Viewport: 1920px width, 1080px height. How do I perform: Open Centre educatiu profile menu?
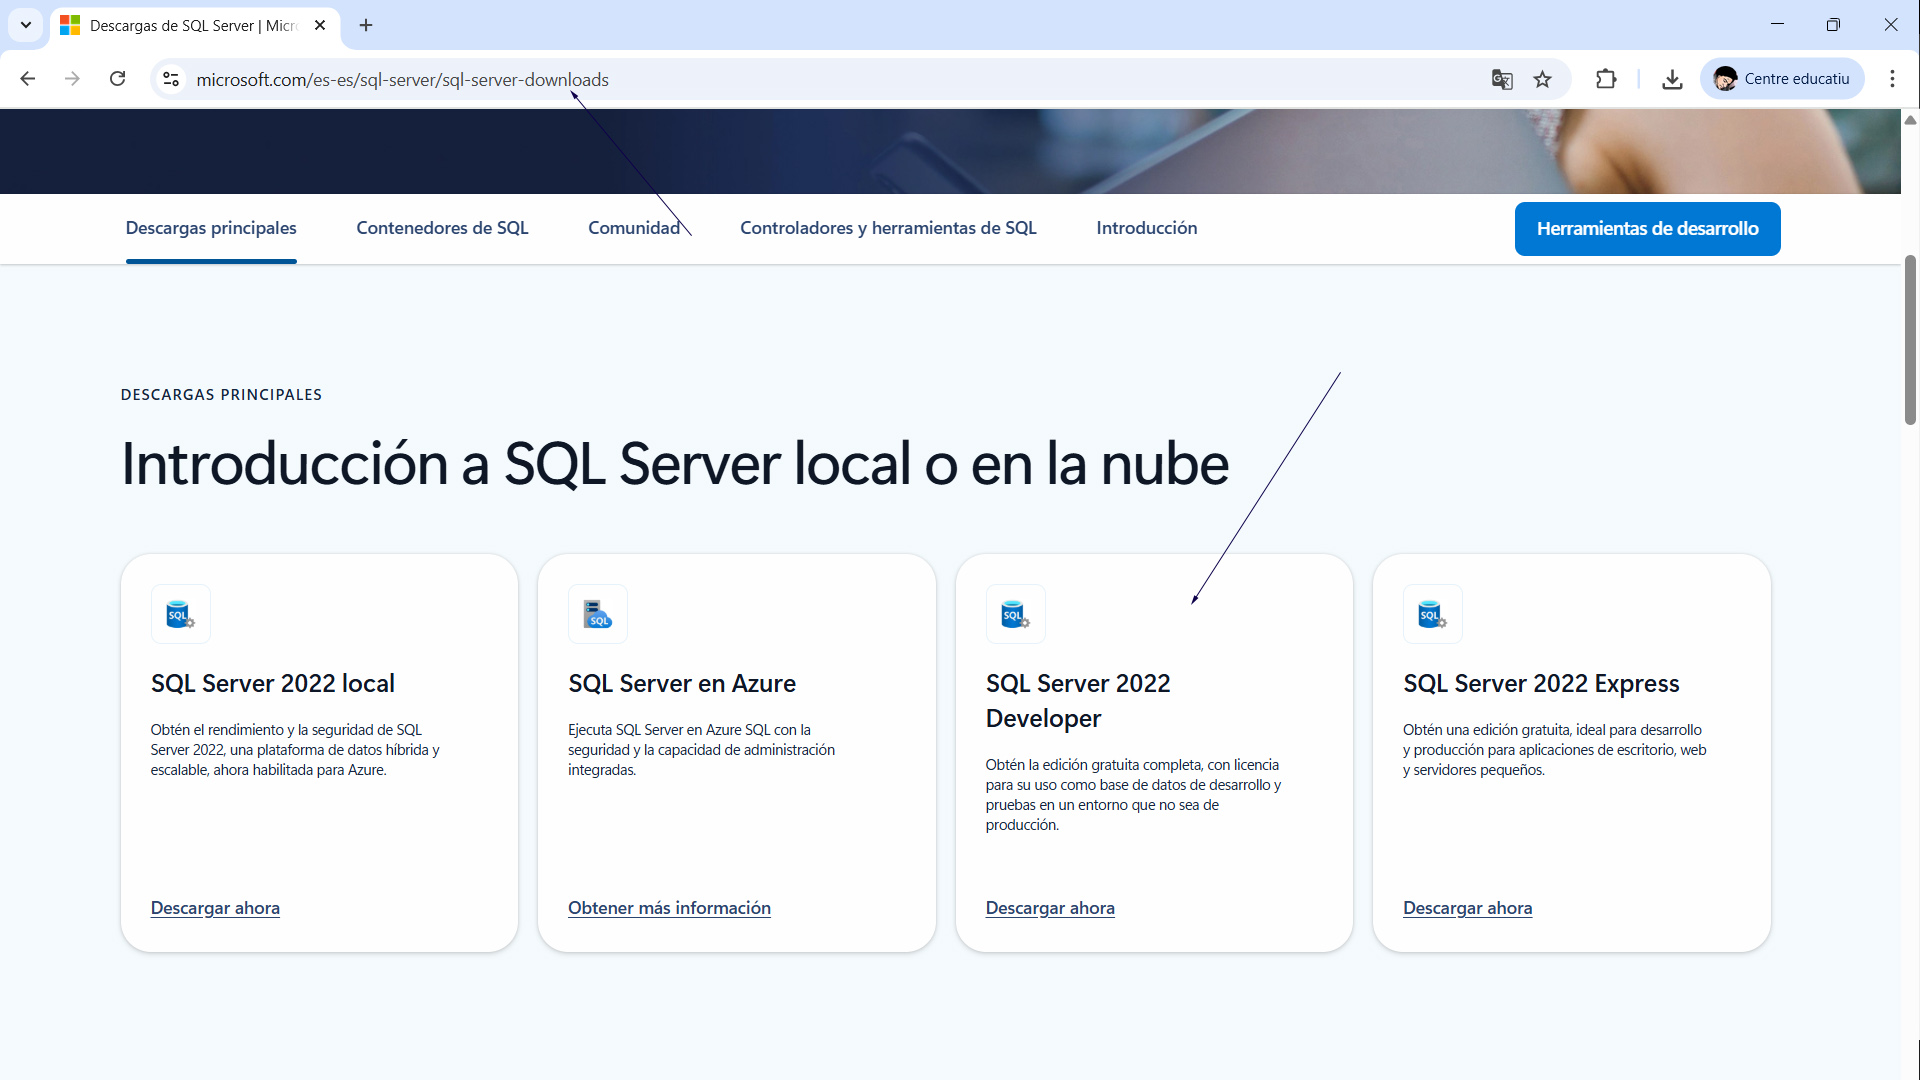click(x=1782, y=79)
